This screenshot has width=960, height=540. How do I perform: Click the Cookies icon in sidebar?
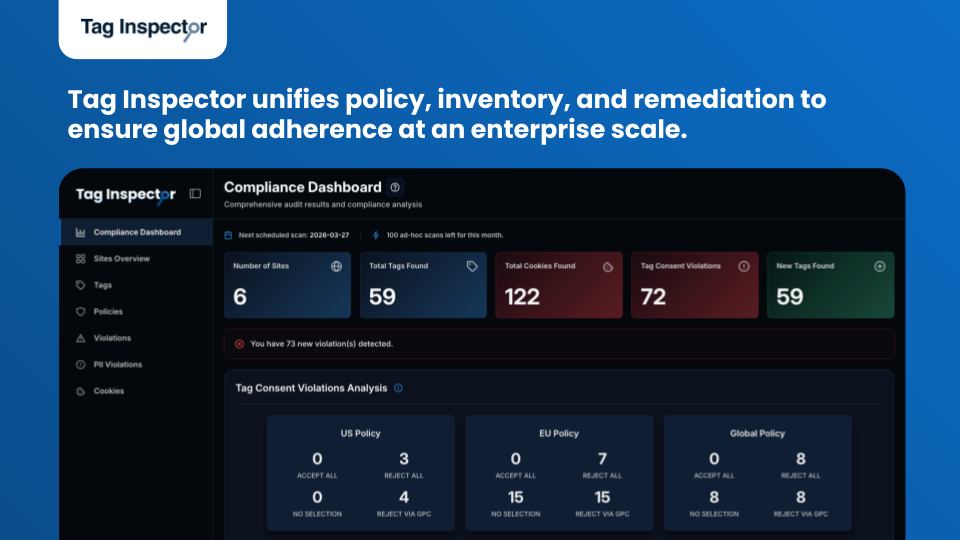pyautogui.click(x=80, y=391)
